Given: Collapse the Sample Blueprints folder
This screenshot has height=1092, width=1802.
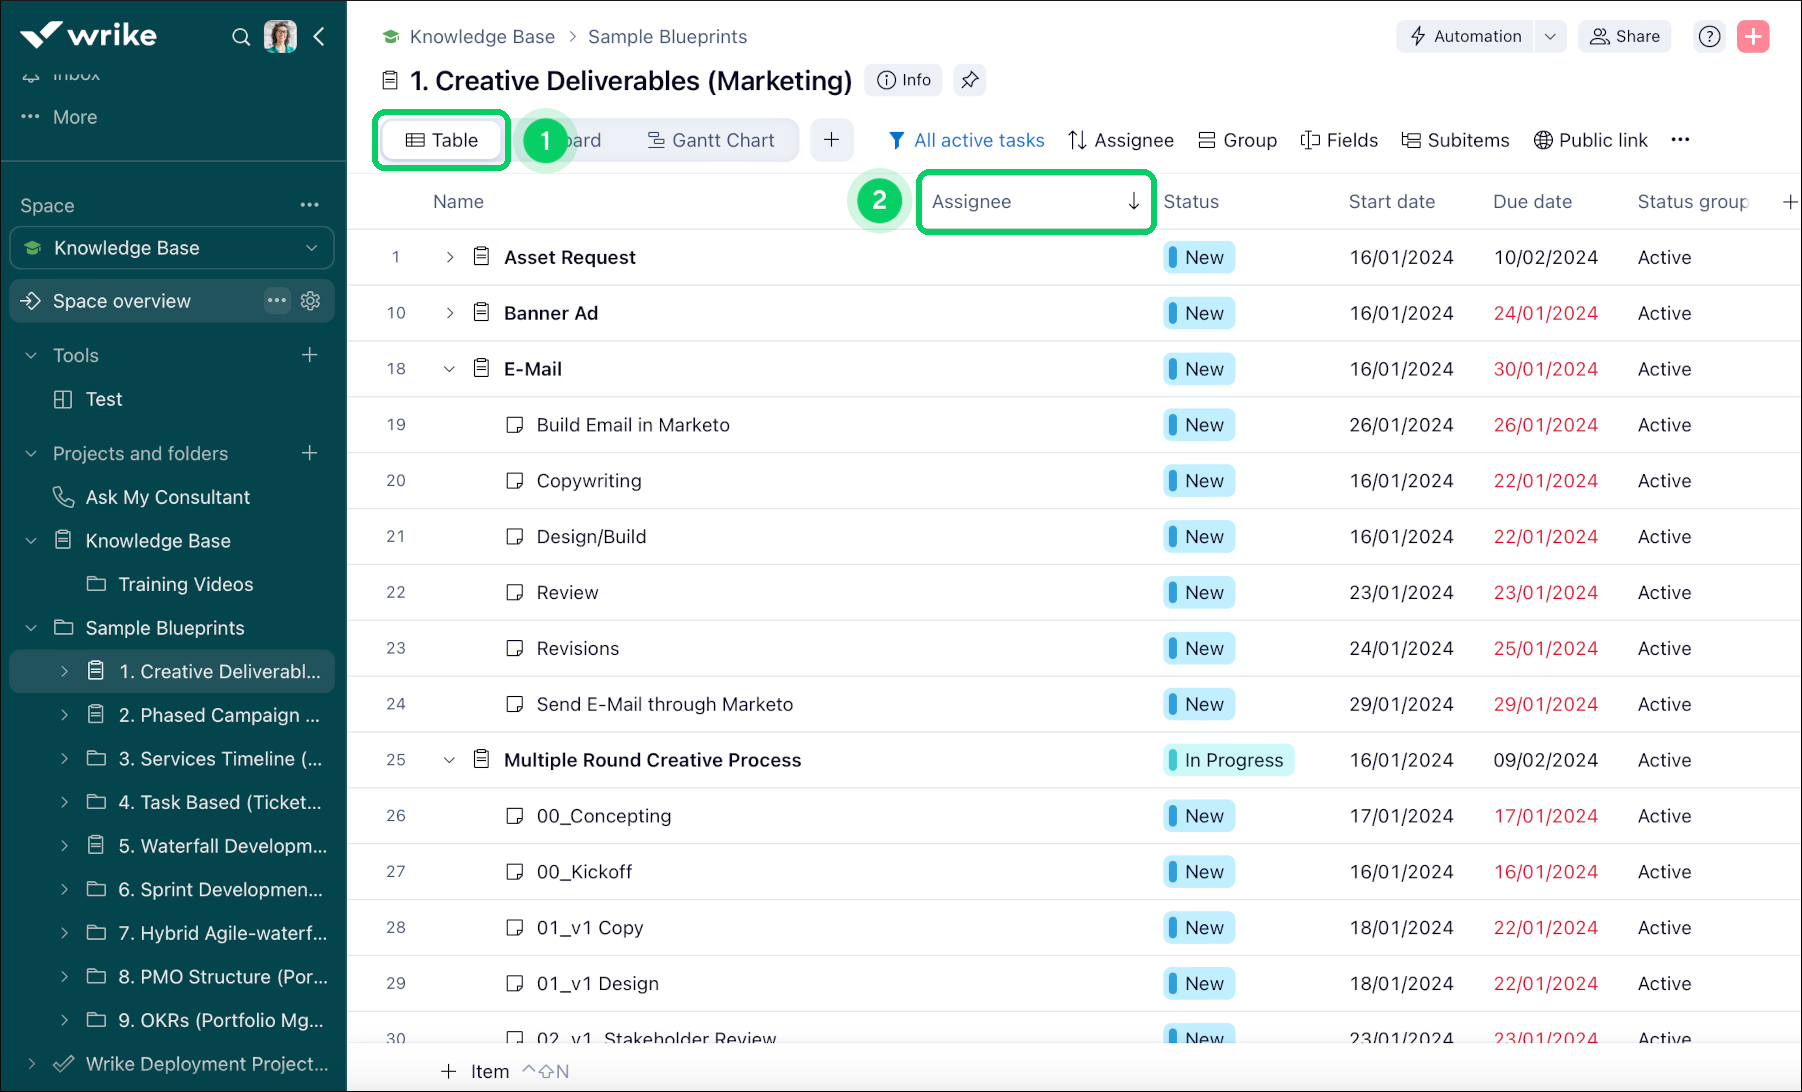Looking at the screenshot, I should [30, 627].
